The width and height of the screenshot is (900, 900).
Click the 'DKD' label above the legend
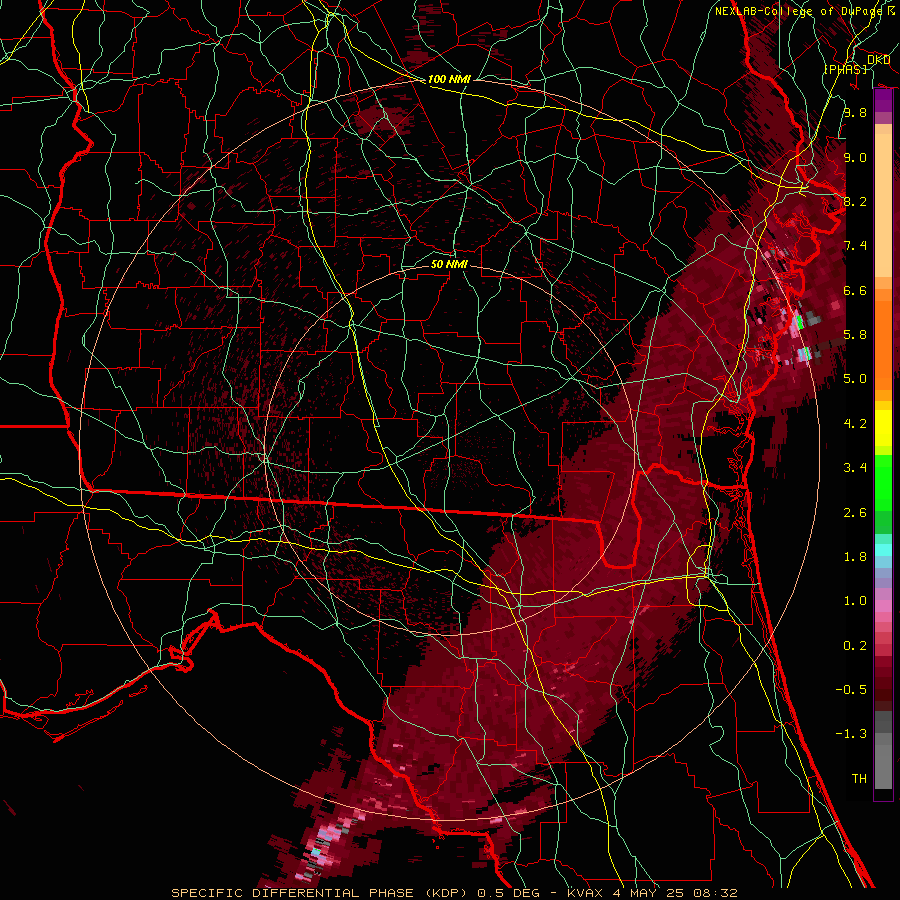(x=879, y=60)
